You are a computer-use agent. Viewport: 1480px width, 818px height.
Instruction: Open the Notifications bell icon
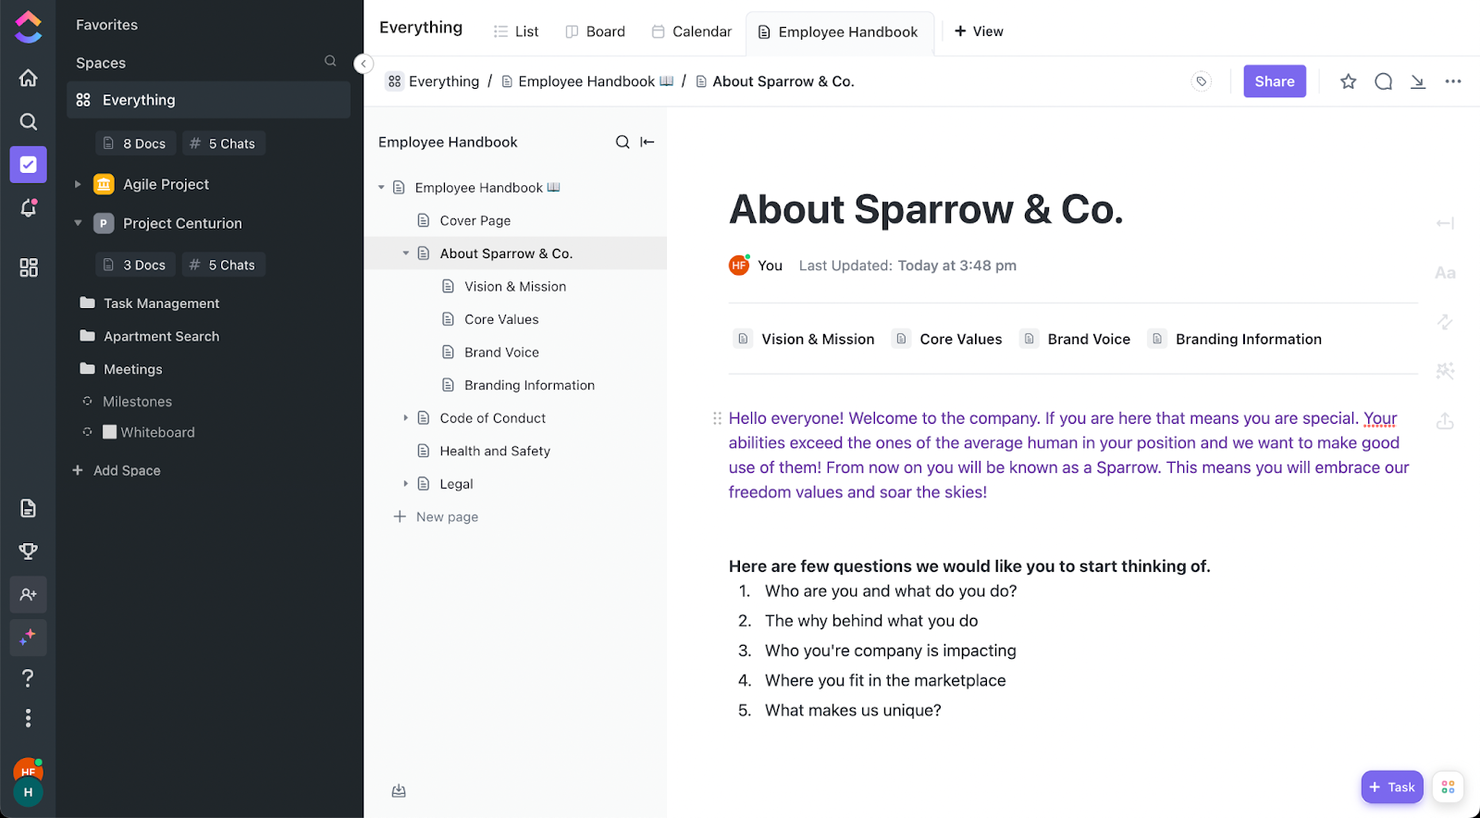tap(28, 208)
